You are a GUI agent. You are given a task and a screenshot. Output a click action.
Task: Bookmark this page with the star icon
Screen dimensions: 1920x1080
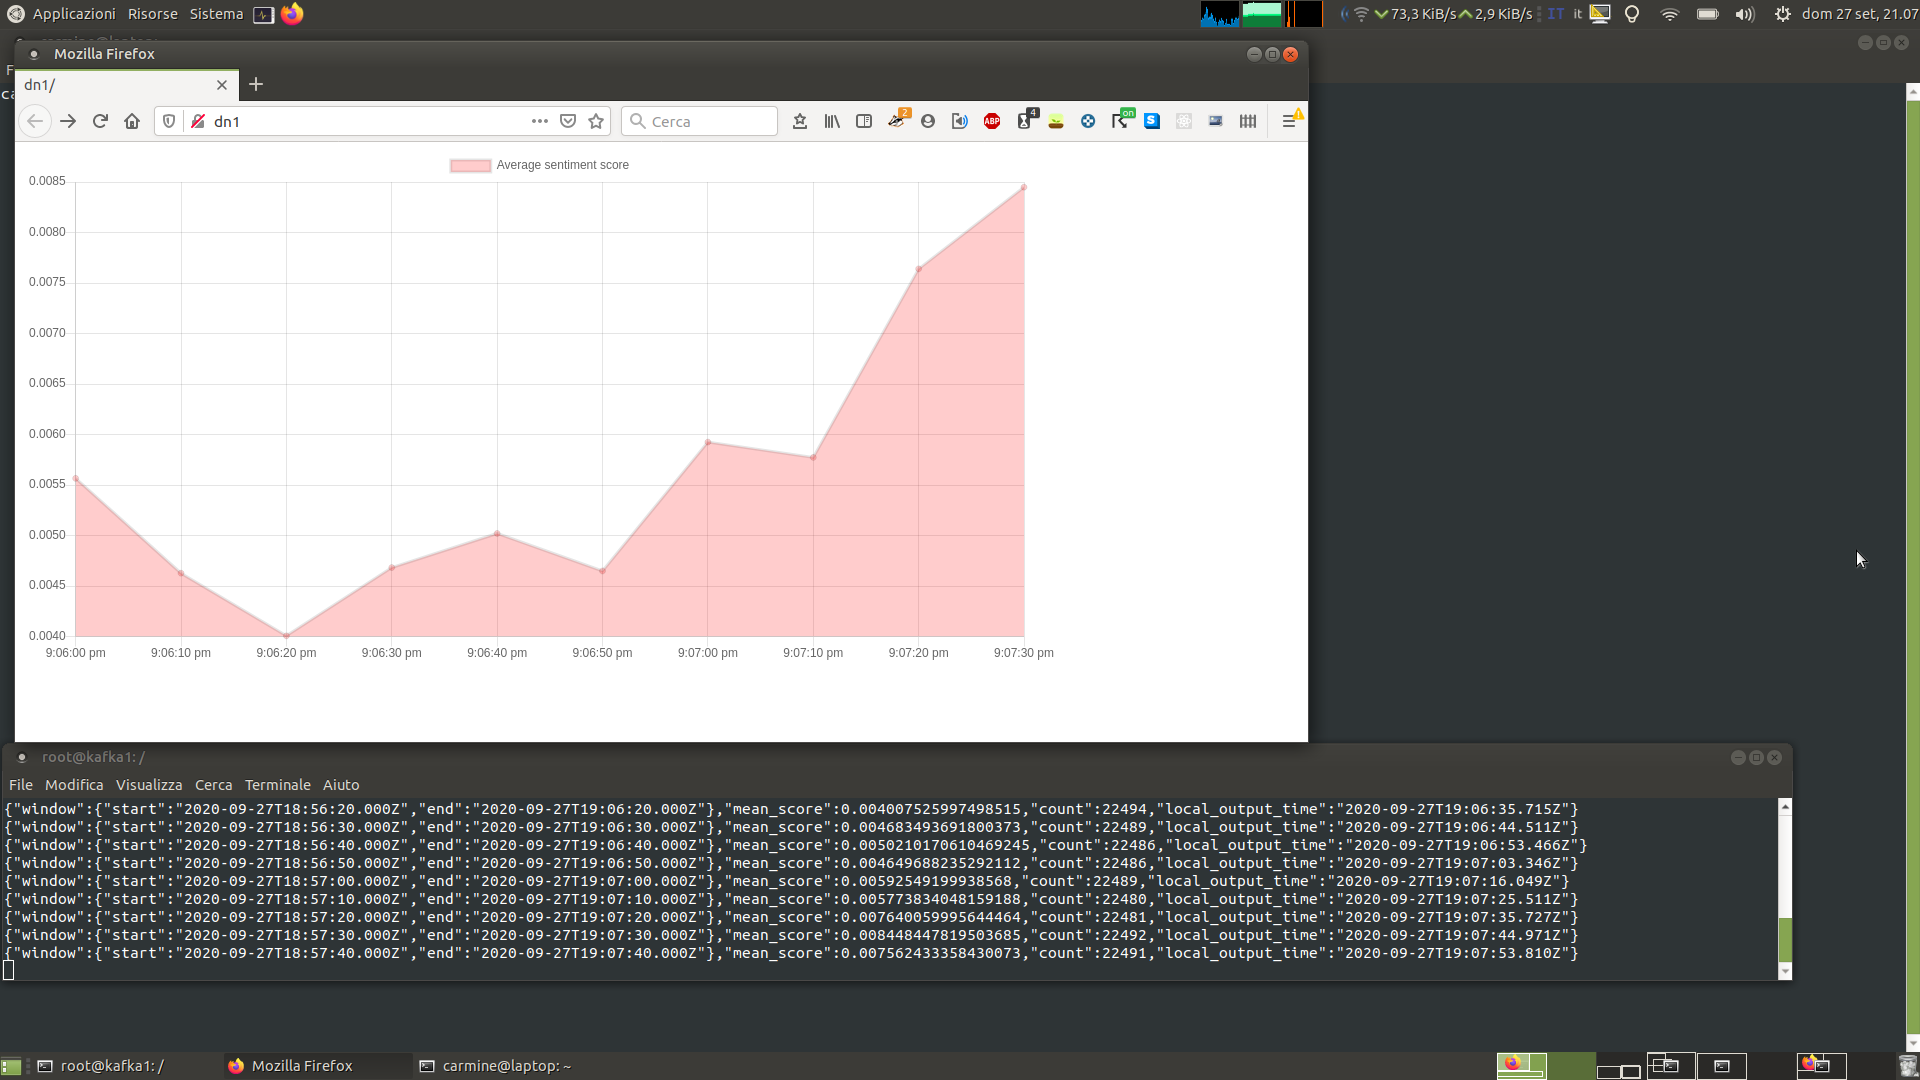click(x=596, y=121)
